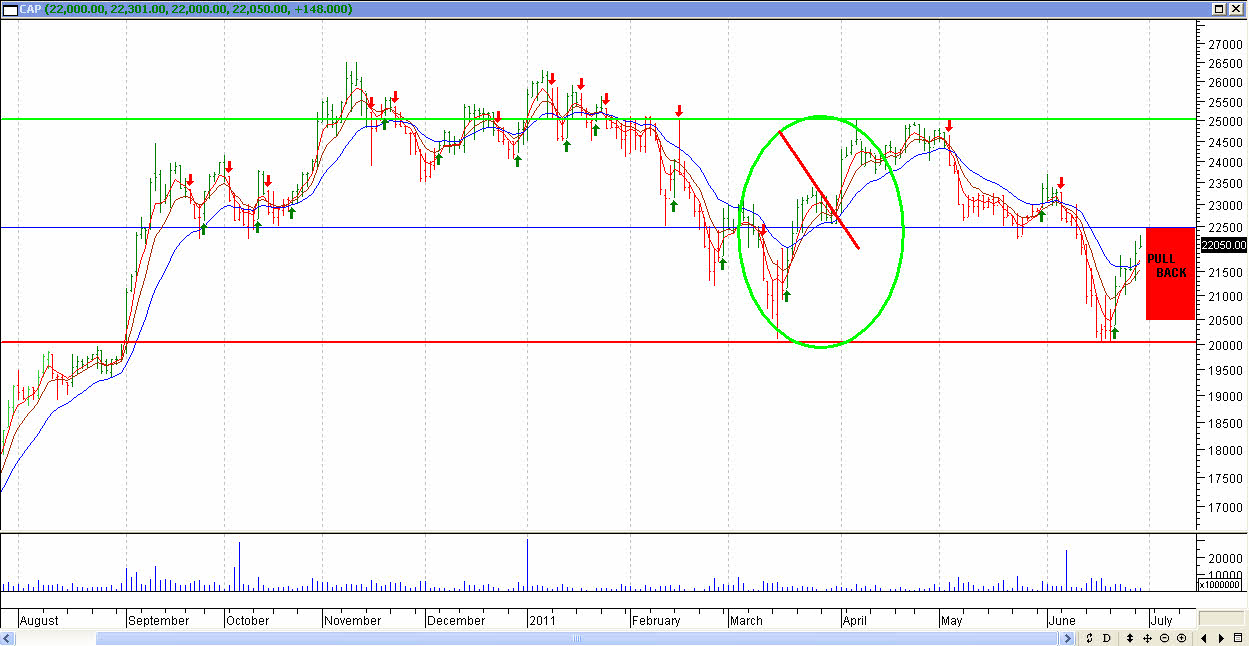The width and height of the screenshot is (1249, 646).
Task: Click the 25000 price axis label
Action: [1223, 123]
